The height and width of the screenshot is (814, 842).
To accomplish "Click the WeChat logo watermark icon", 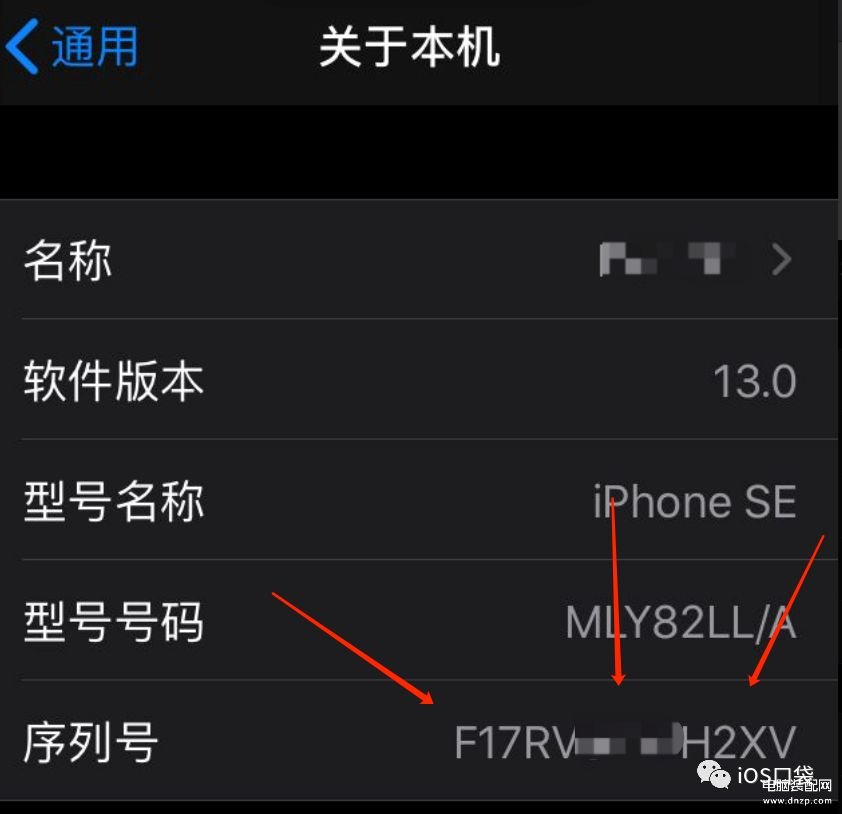I will 714,774.
